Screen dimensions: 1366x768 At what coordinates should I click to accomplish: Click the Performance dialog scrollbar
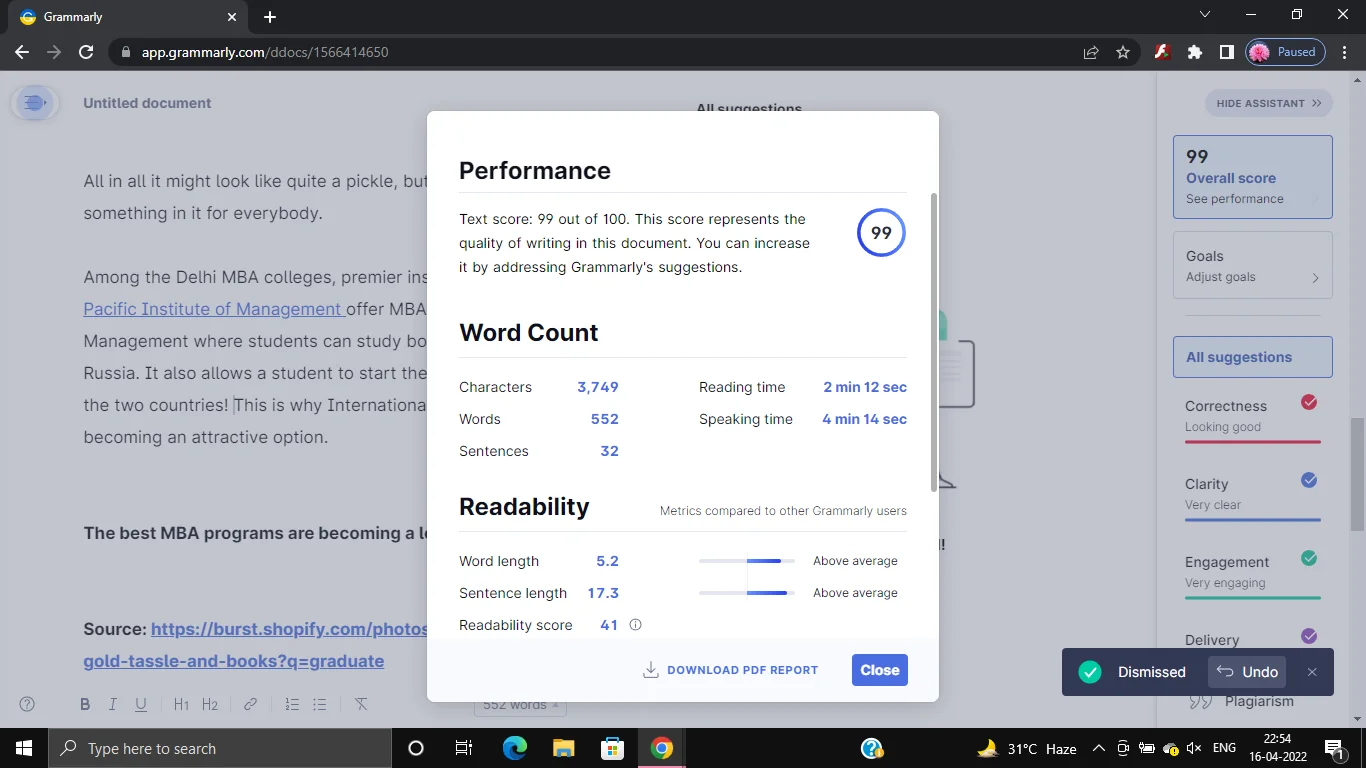click(934, 340)
